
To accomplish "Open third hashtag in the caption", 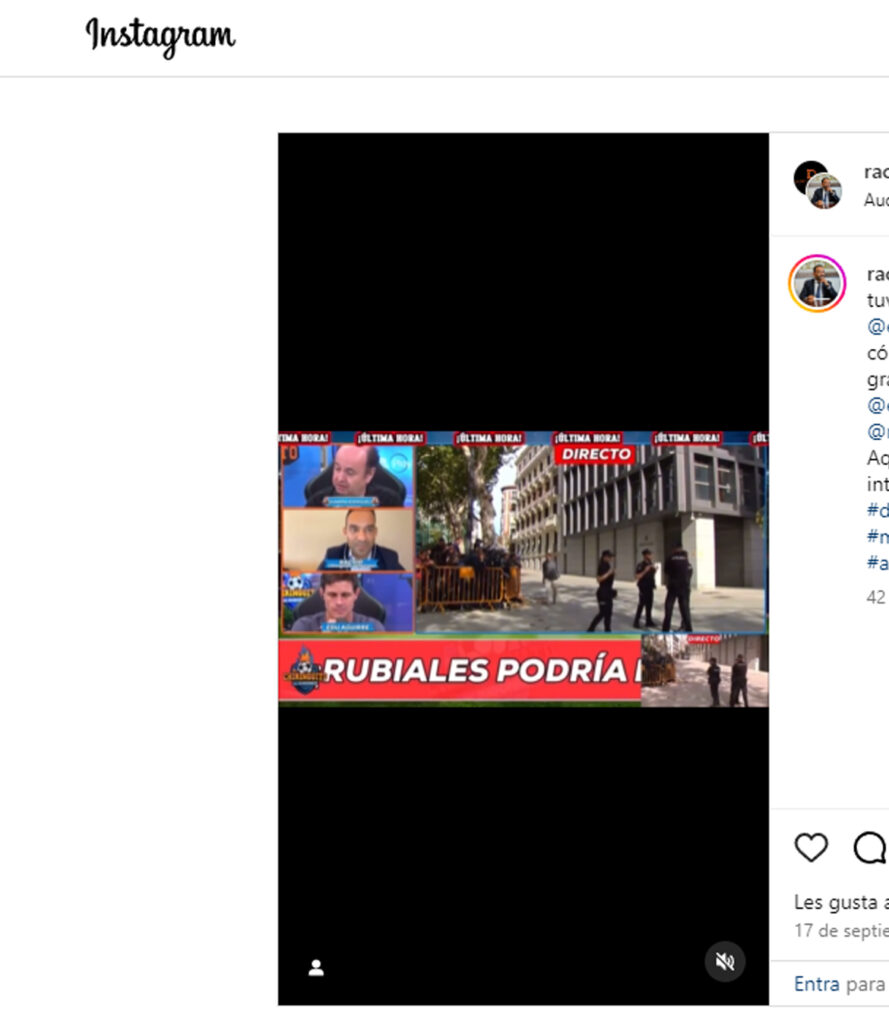I will [x=878, y=563].
